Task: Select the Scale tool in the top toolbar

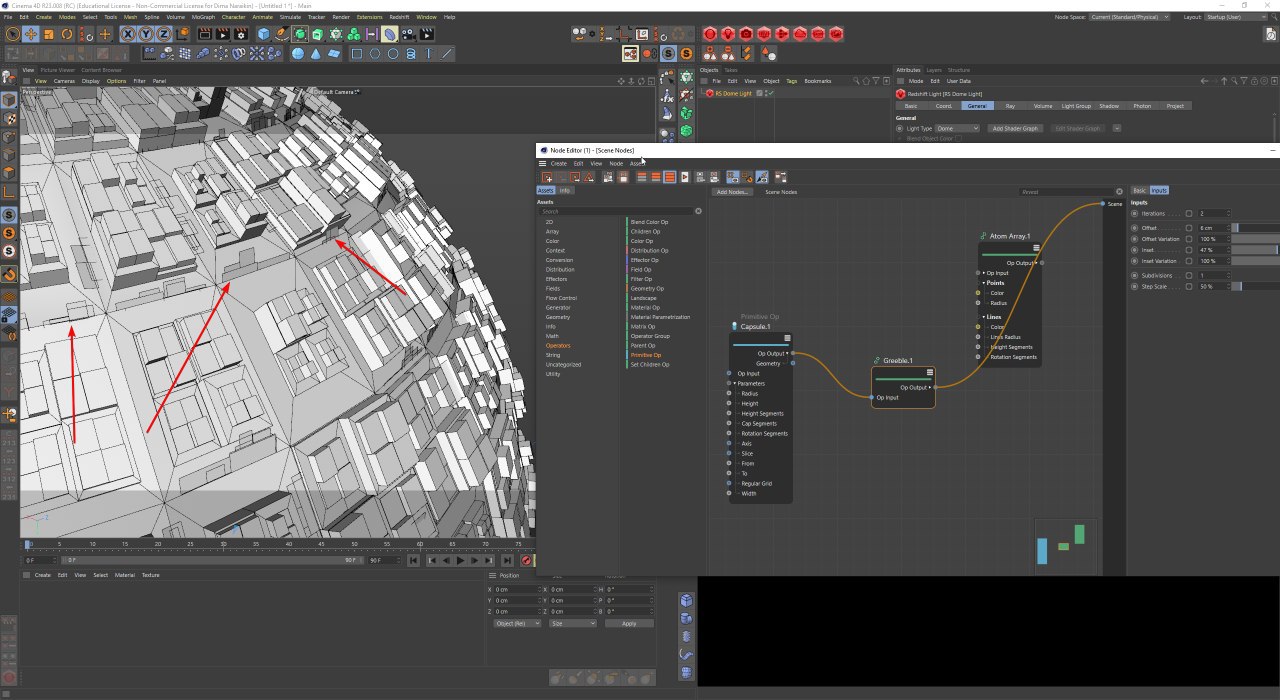Action: tap(48, 34)
